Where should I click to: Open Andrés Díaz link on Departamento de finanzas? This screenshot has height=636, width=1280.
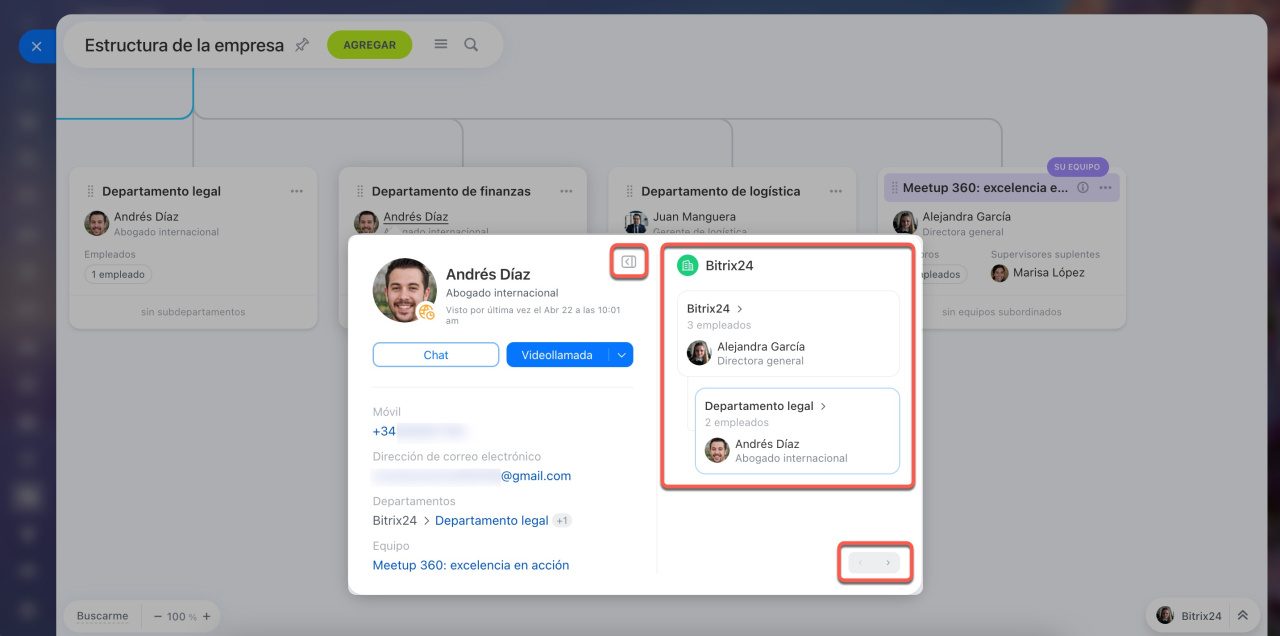(x=416, y=216)
